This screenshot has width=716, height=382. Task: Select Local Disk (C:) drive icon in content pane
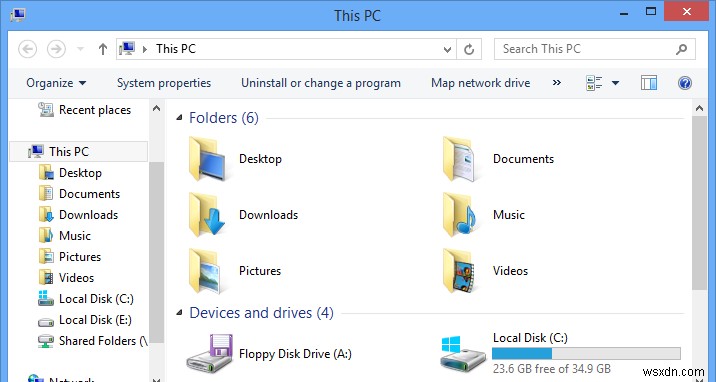click(463, 354)
